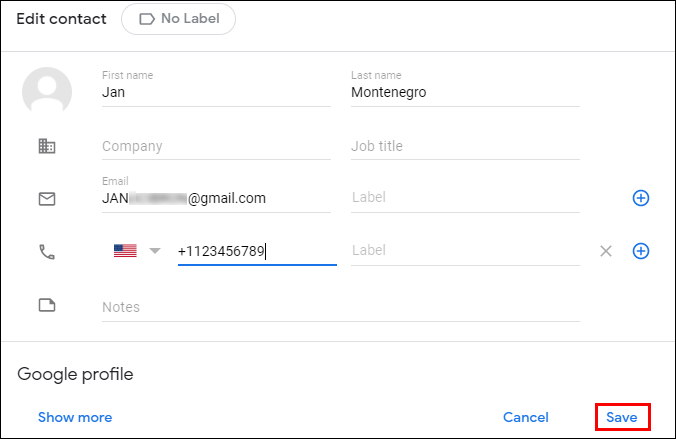Click the No Label button
Viewport: 676px width, 439px height.
178,19
